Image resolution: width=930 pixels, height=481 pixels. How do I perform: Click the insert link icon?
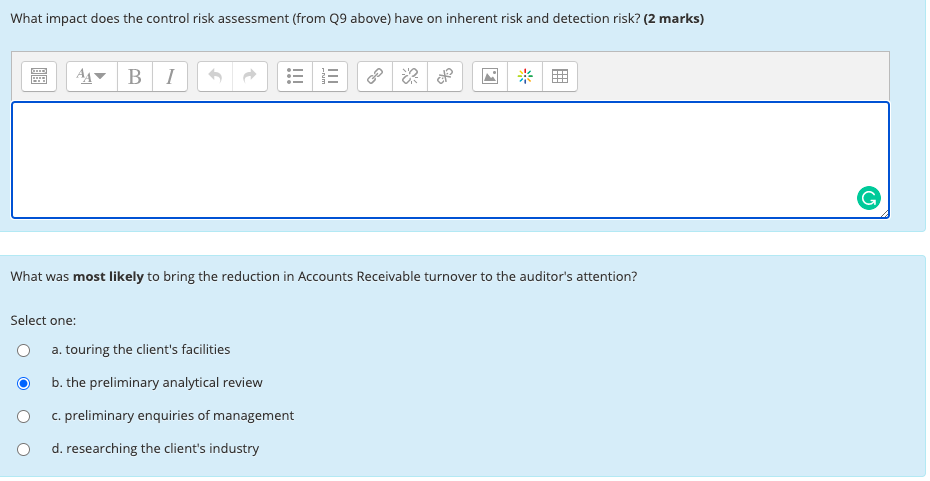point(375,77)
